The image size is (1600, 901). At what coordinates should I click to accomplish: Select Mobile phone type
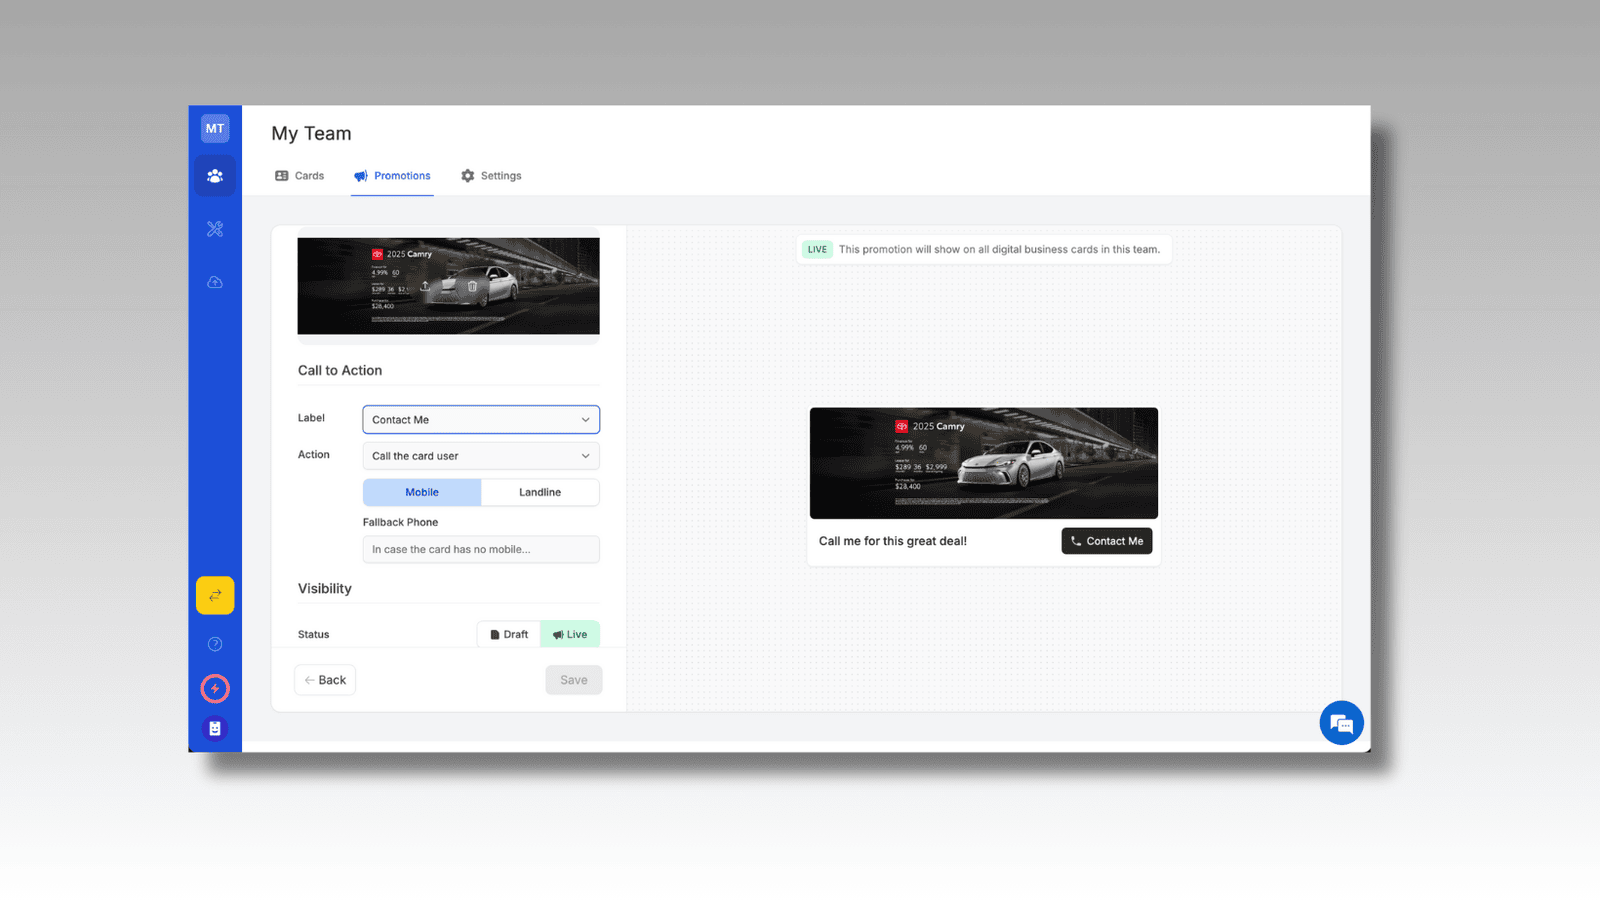pyautogui.click(x=422, y=492)
